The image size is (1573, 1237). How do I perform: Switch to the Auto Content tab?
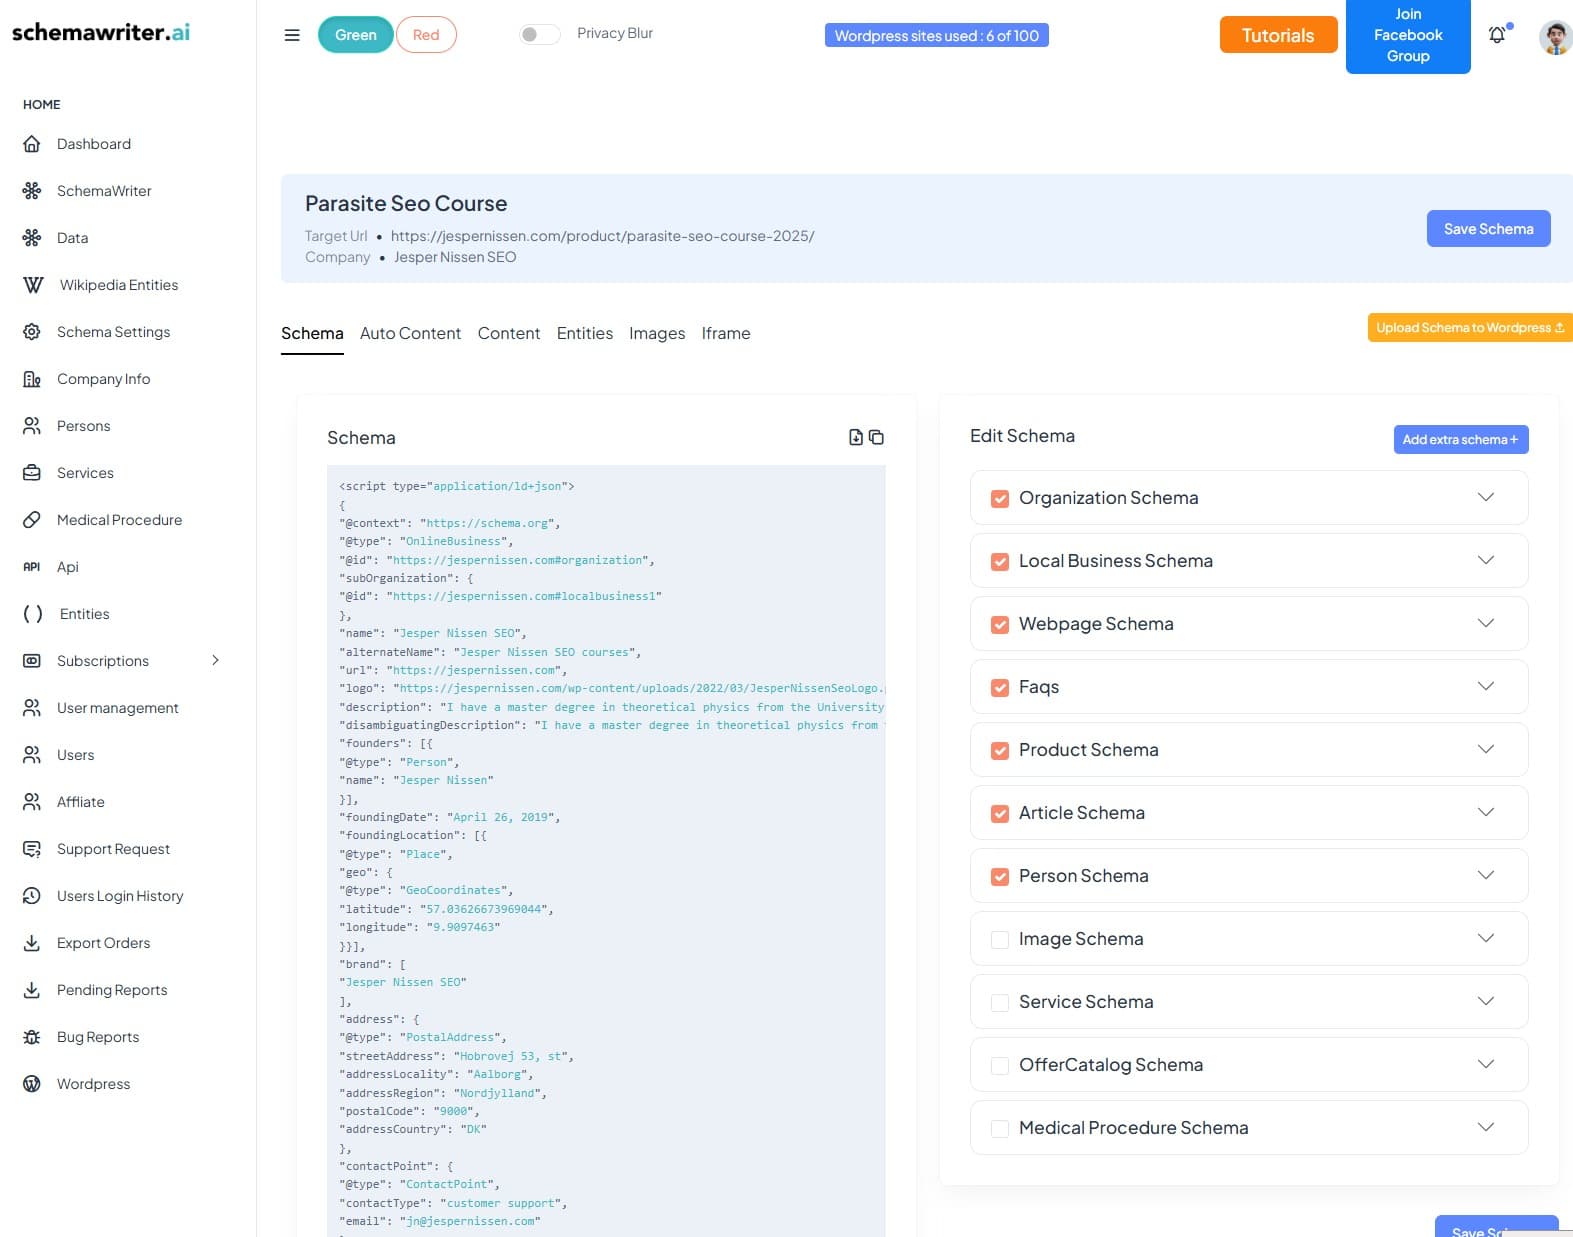coord(410,334)
